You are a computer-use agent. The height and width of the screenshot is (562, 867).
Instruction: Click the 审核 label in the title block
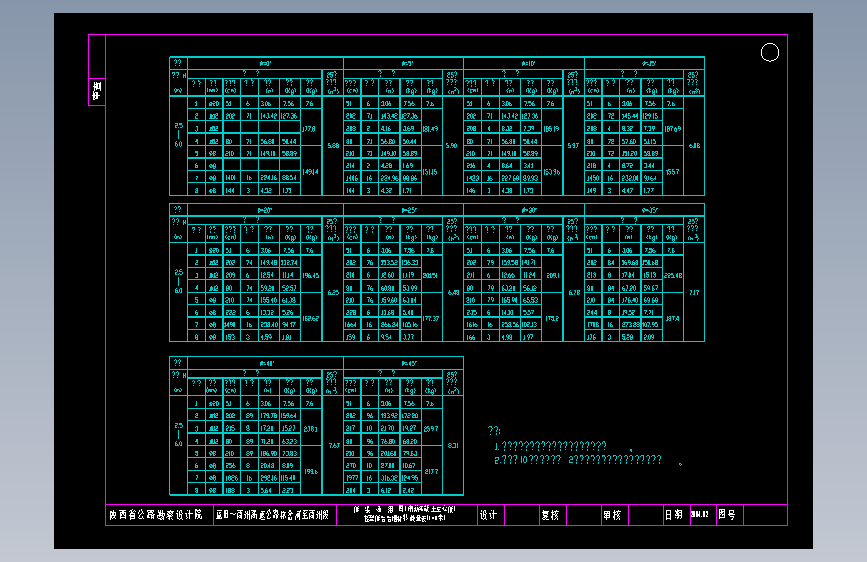pos(612,515)
